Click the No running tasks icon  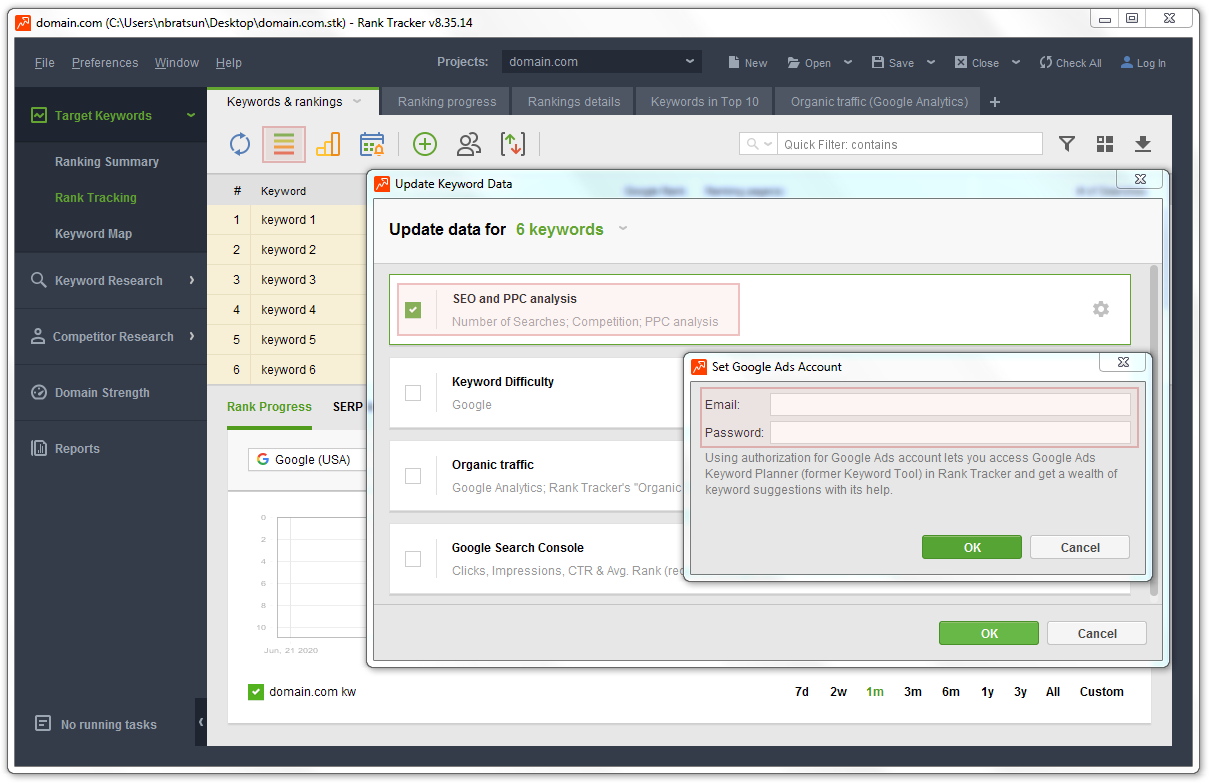click(42, 723)
